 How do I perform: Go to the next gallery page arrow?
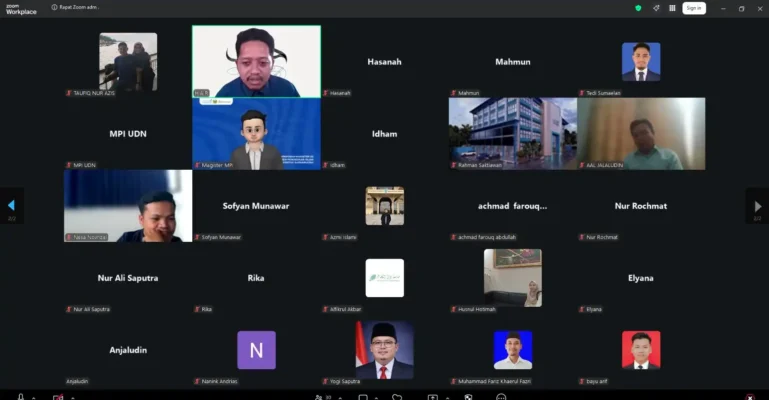pos(758,206)
